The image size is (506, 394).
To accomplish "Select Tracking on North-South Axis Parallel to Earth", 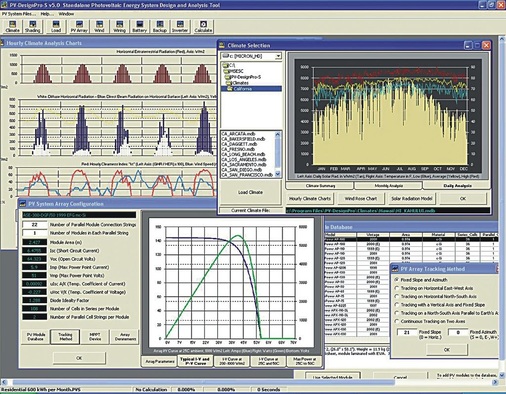I will 397,313.
